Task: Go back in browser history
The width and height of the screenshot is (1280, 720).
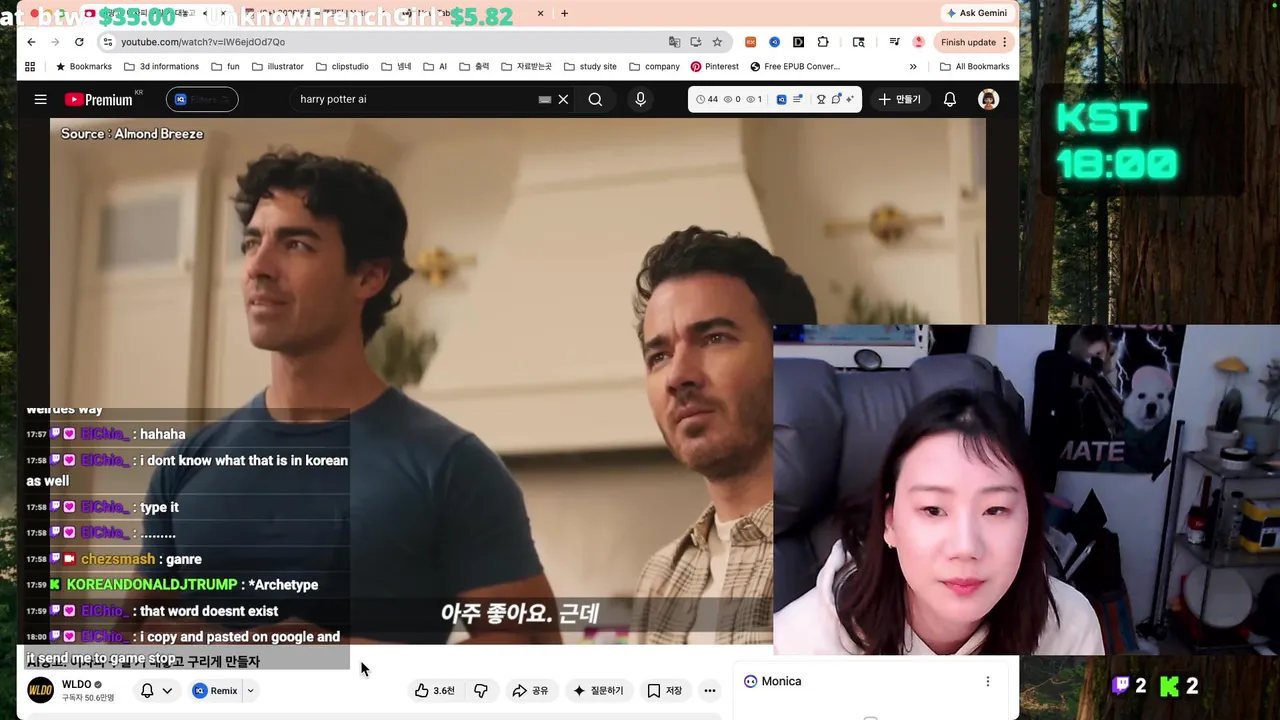Action: click(x=31, y=42)
